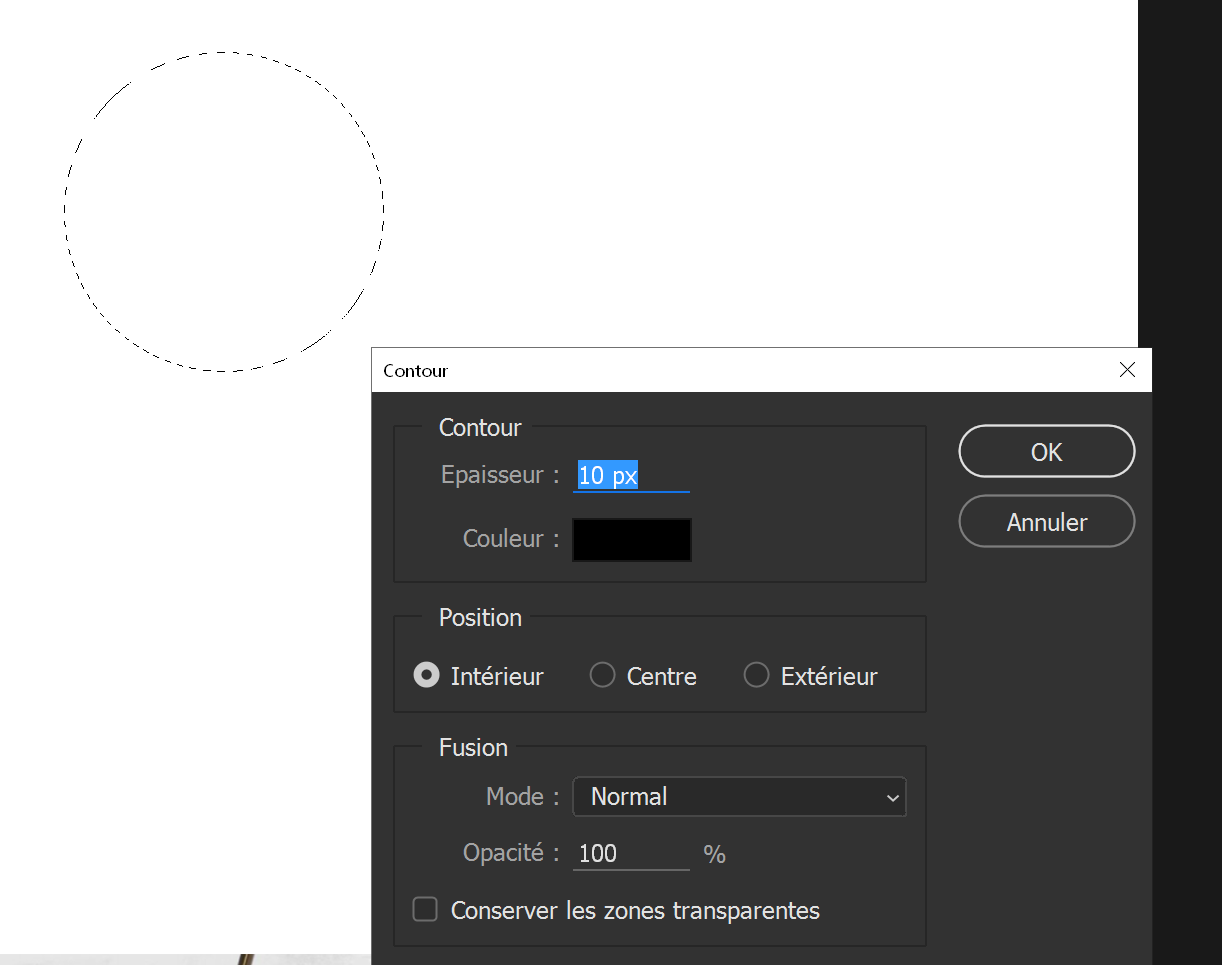Click the chevron on the Normal mode selector
This screenshot has width=1222, height=965.
point(890,797)
